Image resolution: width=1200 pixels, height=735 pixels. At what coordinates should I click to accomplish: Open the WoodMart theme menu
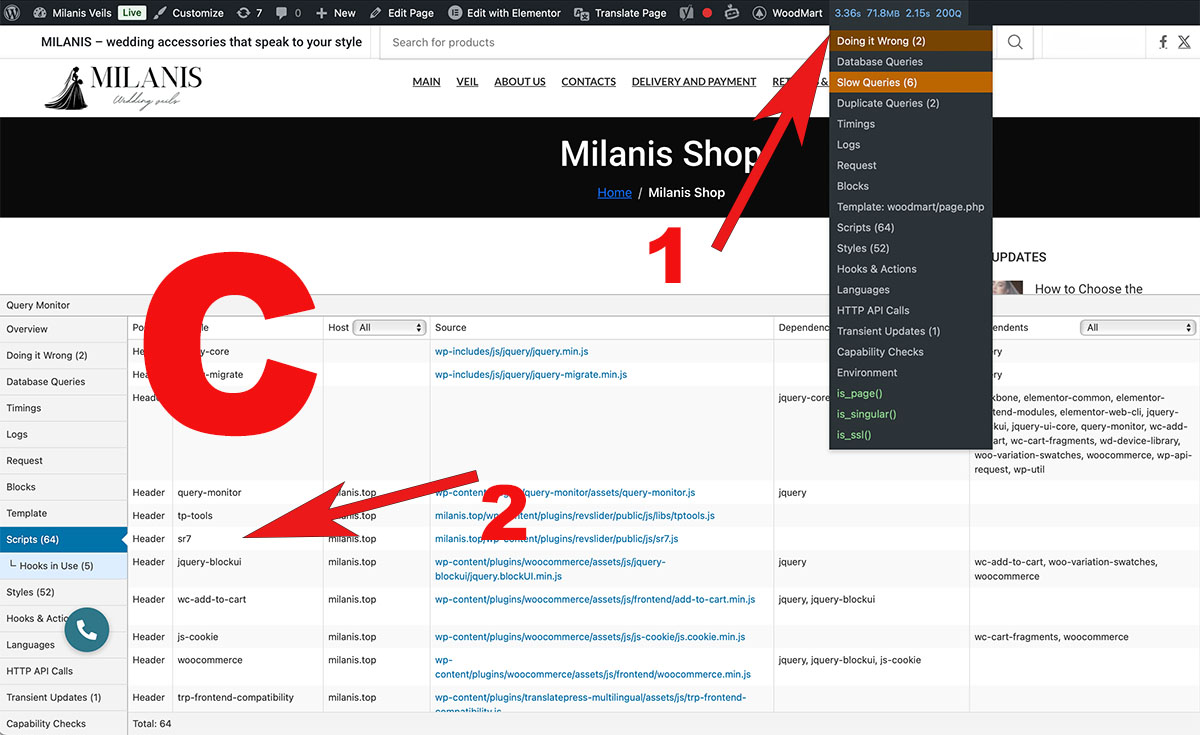tap(787, 13)
